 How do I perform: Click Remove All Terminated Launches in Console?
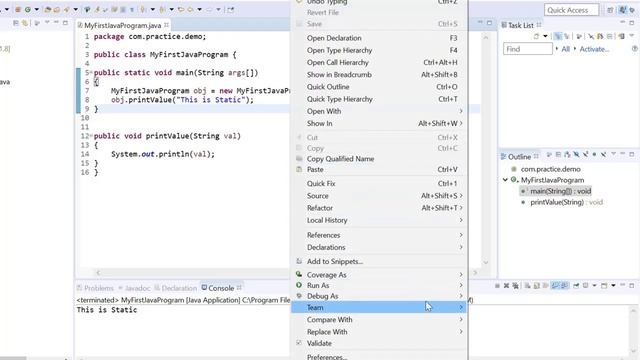[516, 286]
